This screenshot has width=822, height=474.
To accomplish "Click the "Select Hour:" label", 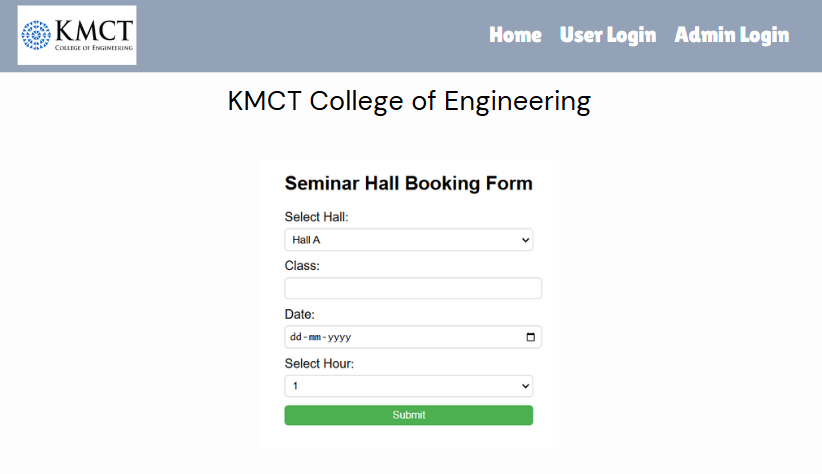I will [319, 363].
